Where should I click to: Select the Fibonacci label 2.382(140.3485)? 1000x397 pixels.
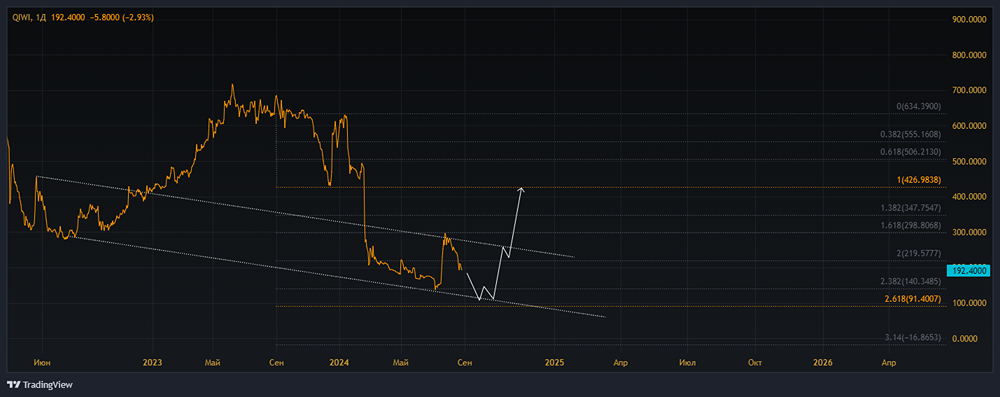(911, 281)
